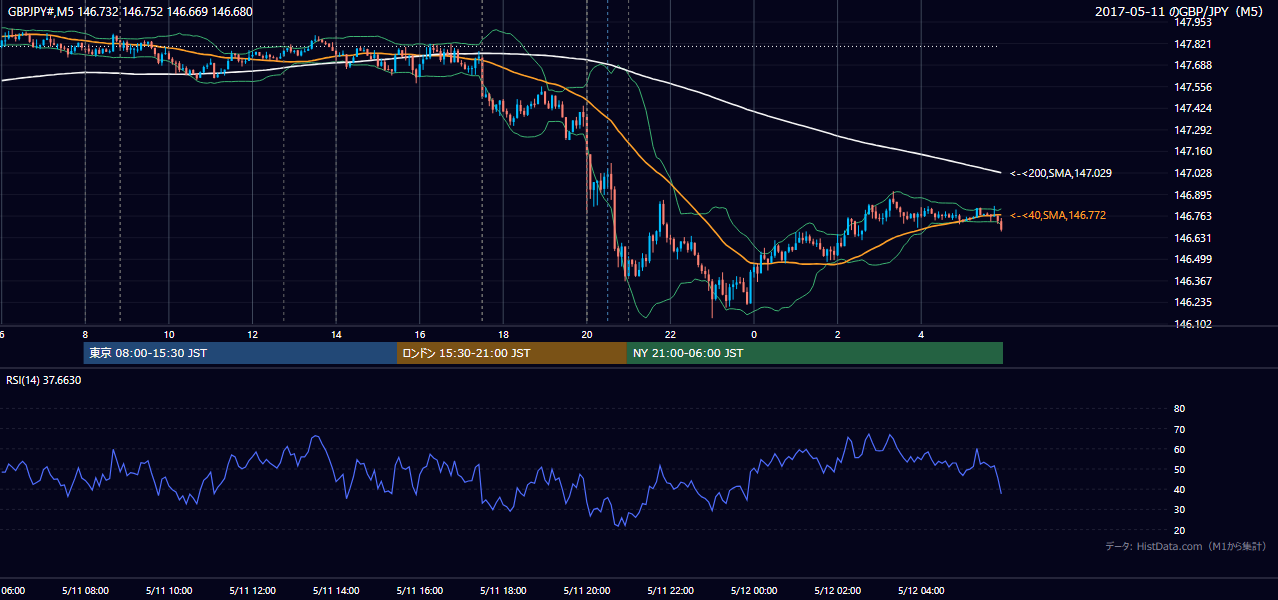
Task: Click hour tick 4 under price chart
Action: pyautogui.click(x=922, y=334)
